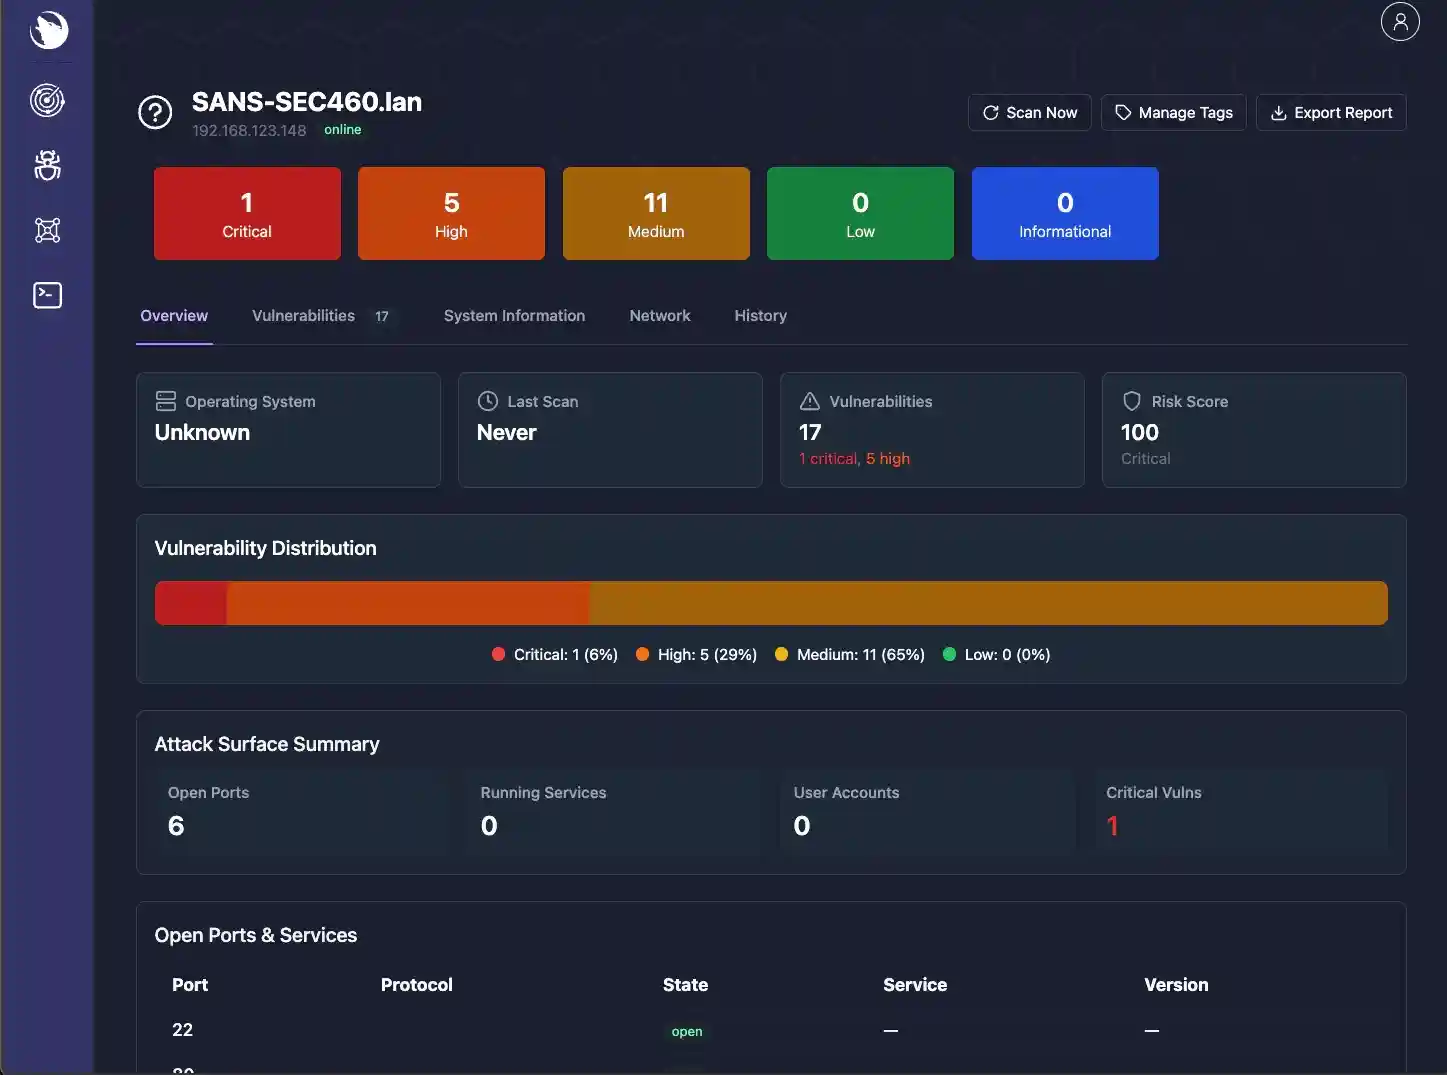Export Report for this host
The image size is (1447, 1075).
pos(1331,113)
